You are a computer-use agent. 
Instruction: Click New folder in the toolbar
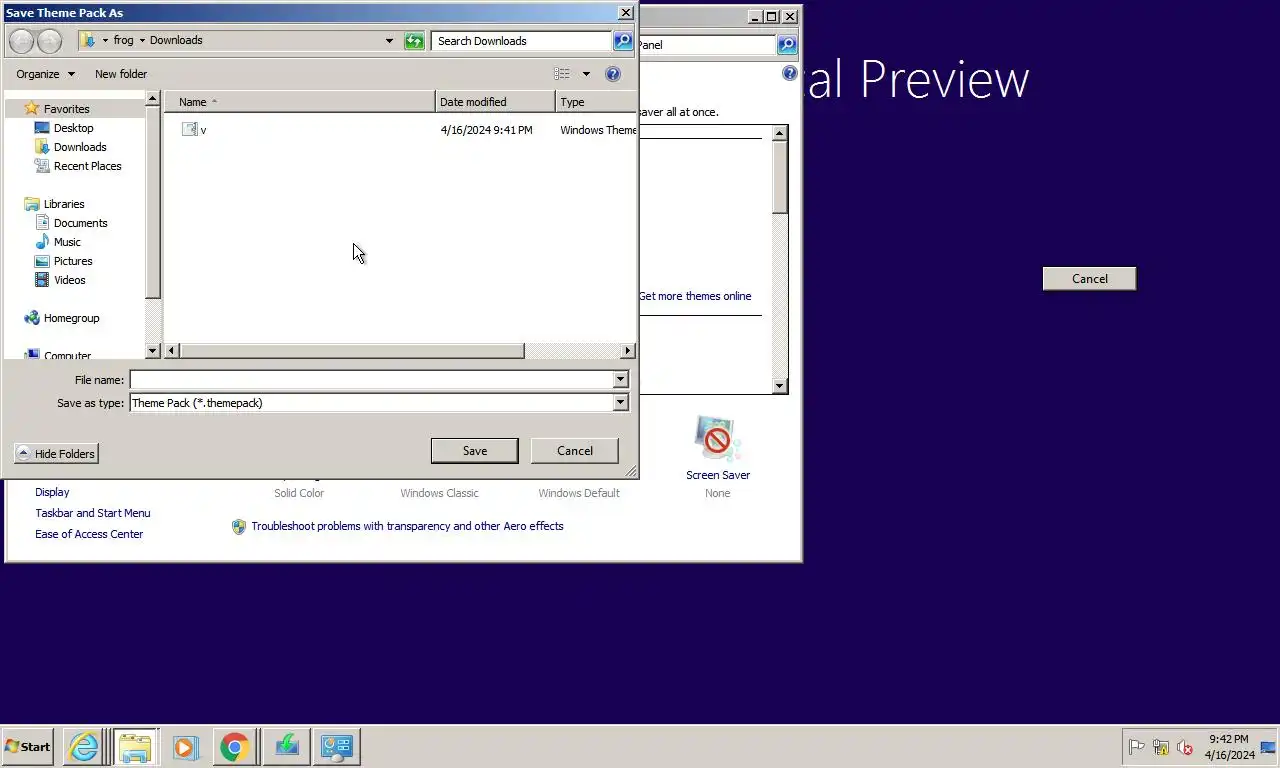(x=121, y=74)
